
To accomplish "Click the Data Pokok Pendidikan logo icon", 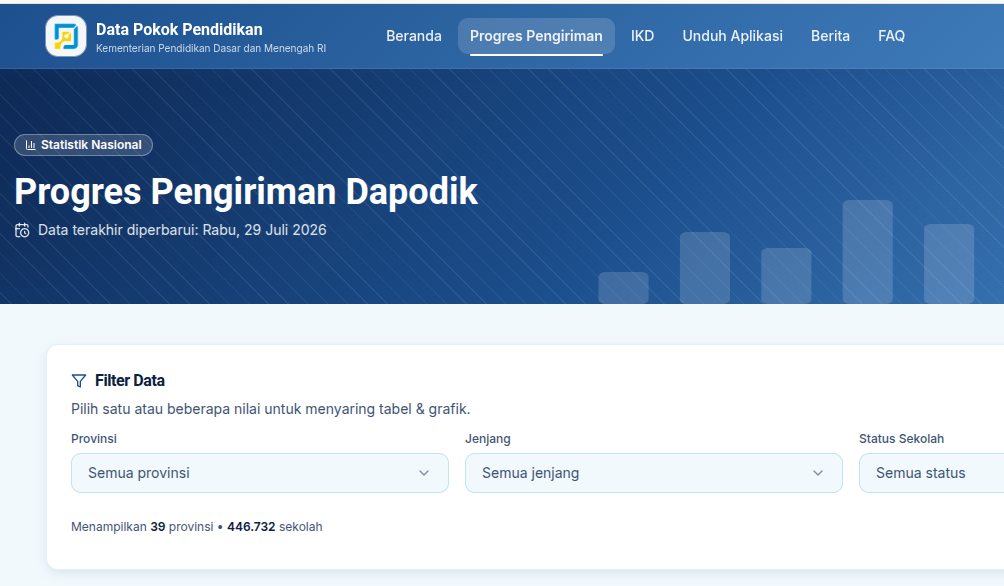I will pos(66,36).
